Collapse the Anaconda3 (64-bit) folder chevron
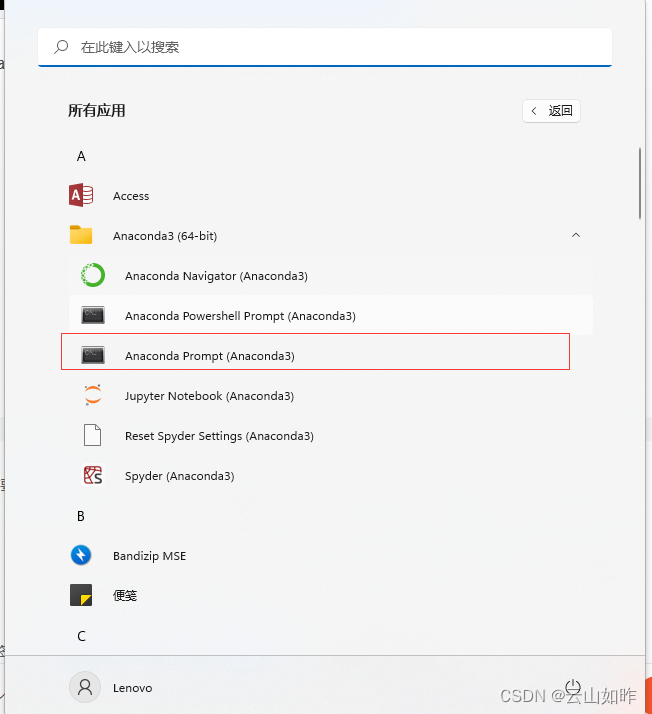 click(576, 235)
